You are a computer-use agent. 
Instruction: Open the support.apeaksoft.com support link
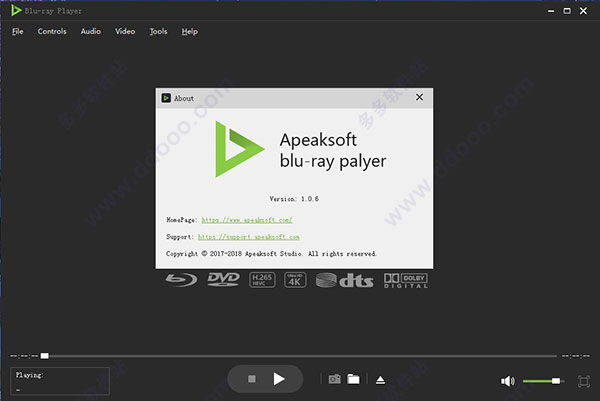pyautogui.click(x=249, y=236)
